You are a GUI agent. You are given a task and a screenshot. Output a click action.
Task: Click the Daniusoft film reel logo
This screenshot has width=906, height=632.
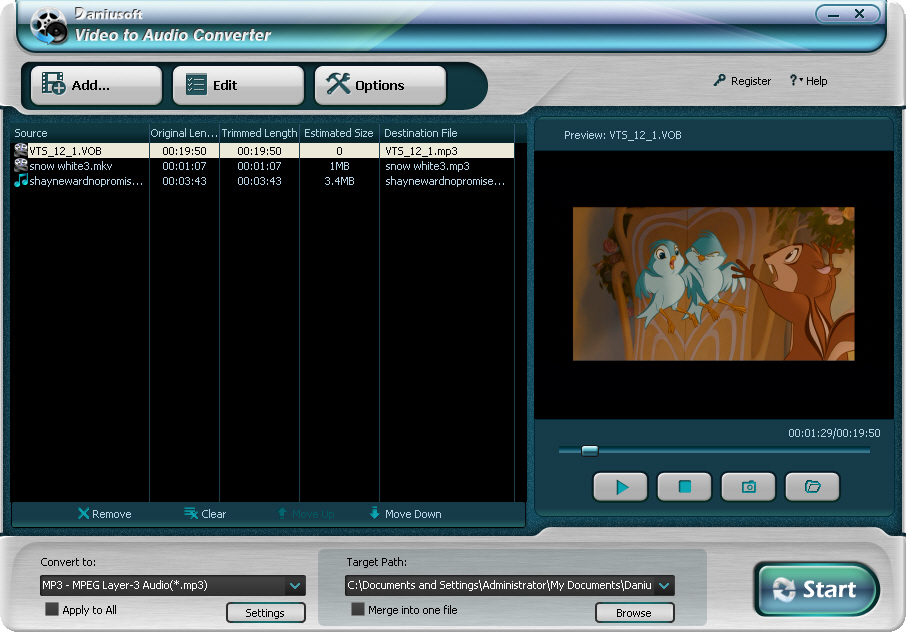[49, 27]
